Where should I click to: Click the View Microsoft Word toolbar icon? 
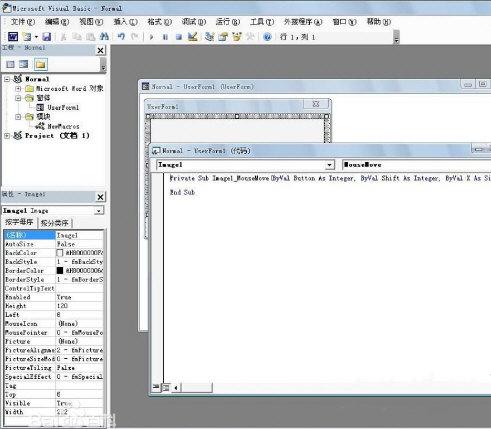tap(13, 36)
